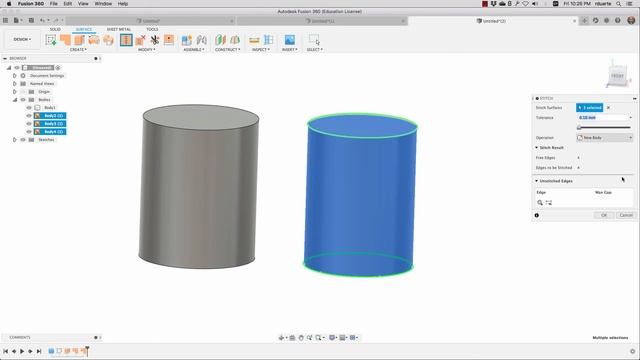This screenshot has height=360, width=640.
Task: Click OK in the Stitch dialog
Action: [604, 215]
